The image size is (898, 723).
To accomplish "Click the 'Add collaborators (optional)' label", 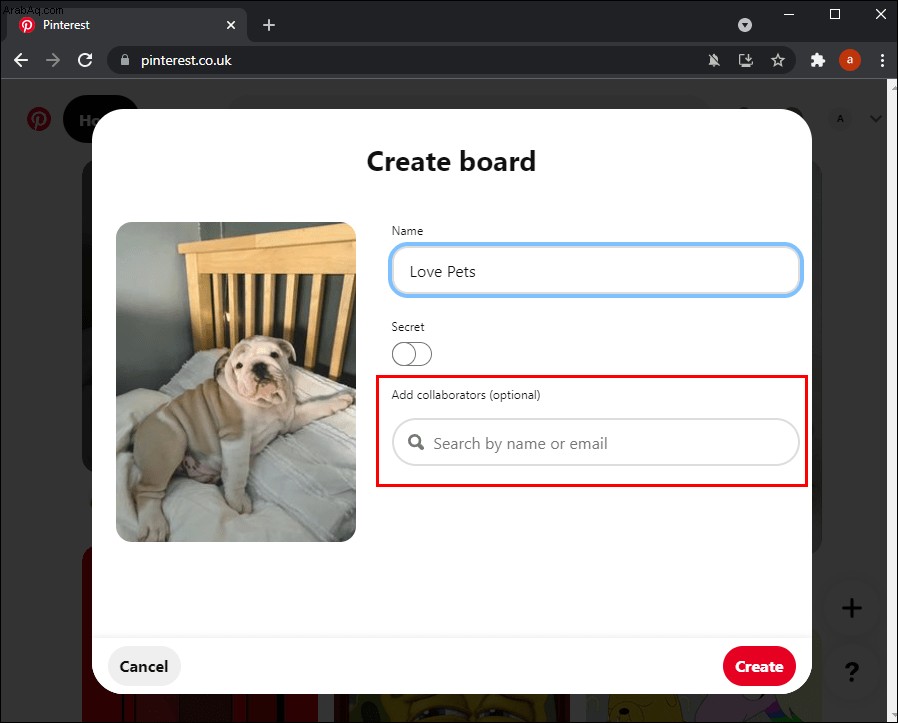I will coord(466,395).
